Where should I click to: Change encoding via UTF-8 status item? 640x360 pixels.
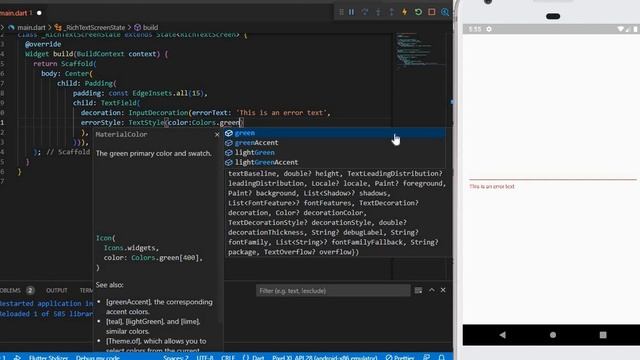pos(205,357)
